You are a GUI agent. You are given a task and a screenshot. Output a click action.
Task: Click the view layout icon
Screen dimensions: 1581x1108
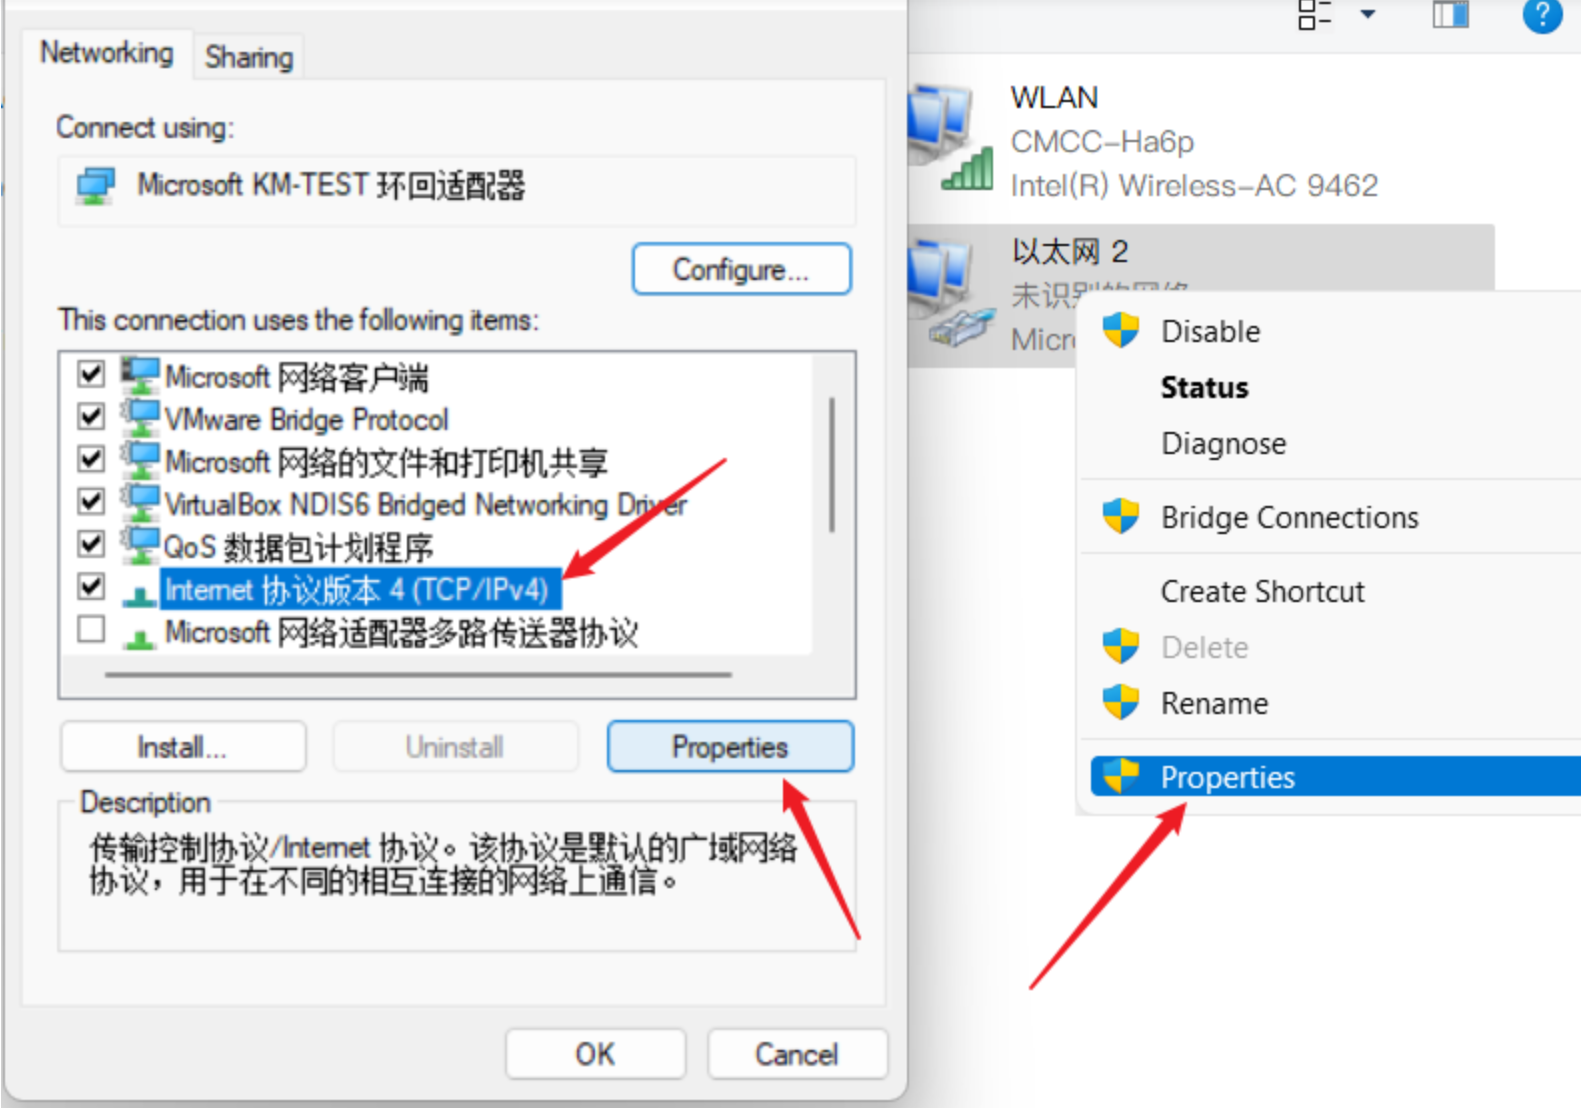[x=1314, y=14]
